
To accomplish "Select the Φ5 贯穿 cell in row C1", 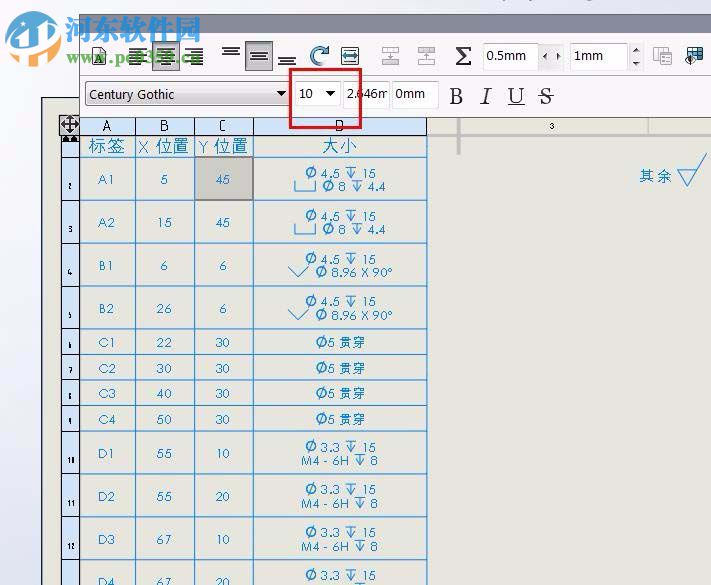I will [340, 342].
